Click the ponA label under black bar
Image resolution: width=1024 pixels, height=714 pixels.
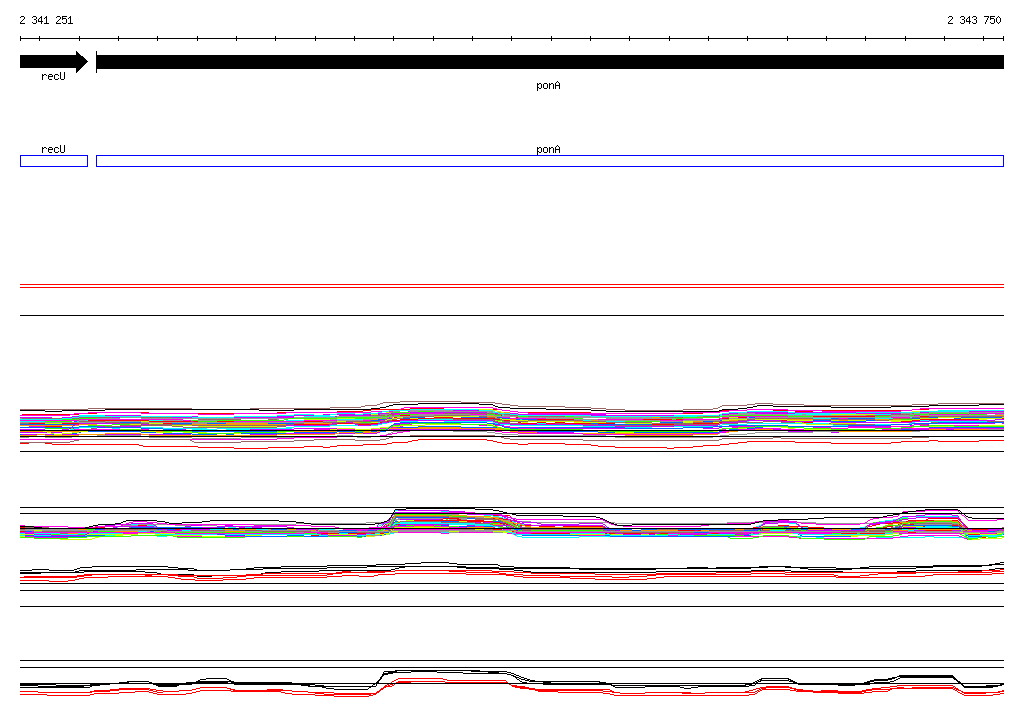pos(548,86)
